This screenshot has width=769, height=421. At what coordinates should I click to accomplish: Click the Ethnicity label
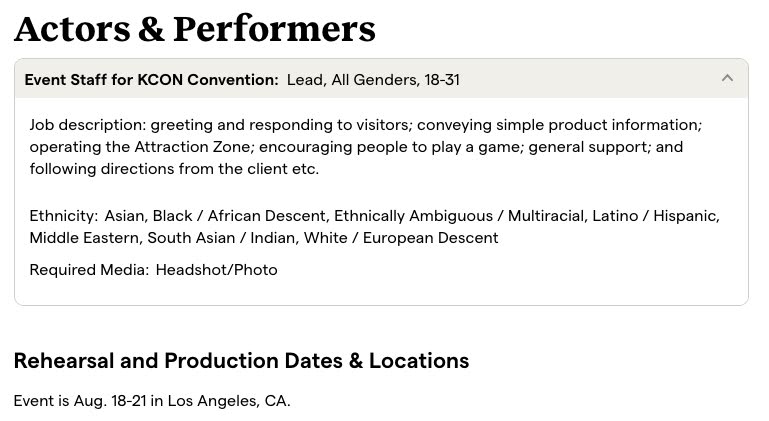tap(64, 216)
